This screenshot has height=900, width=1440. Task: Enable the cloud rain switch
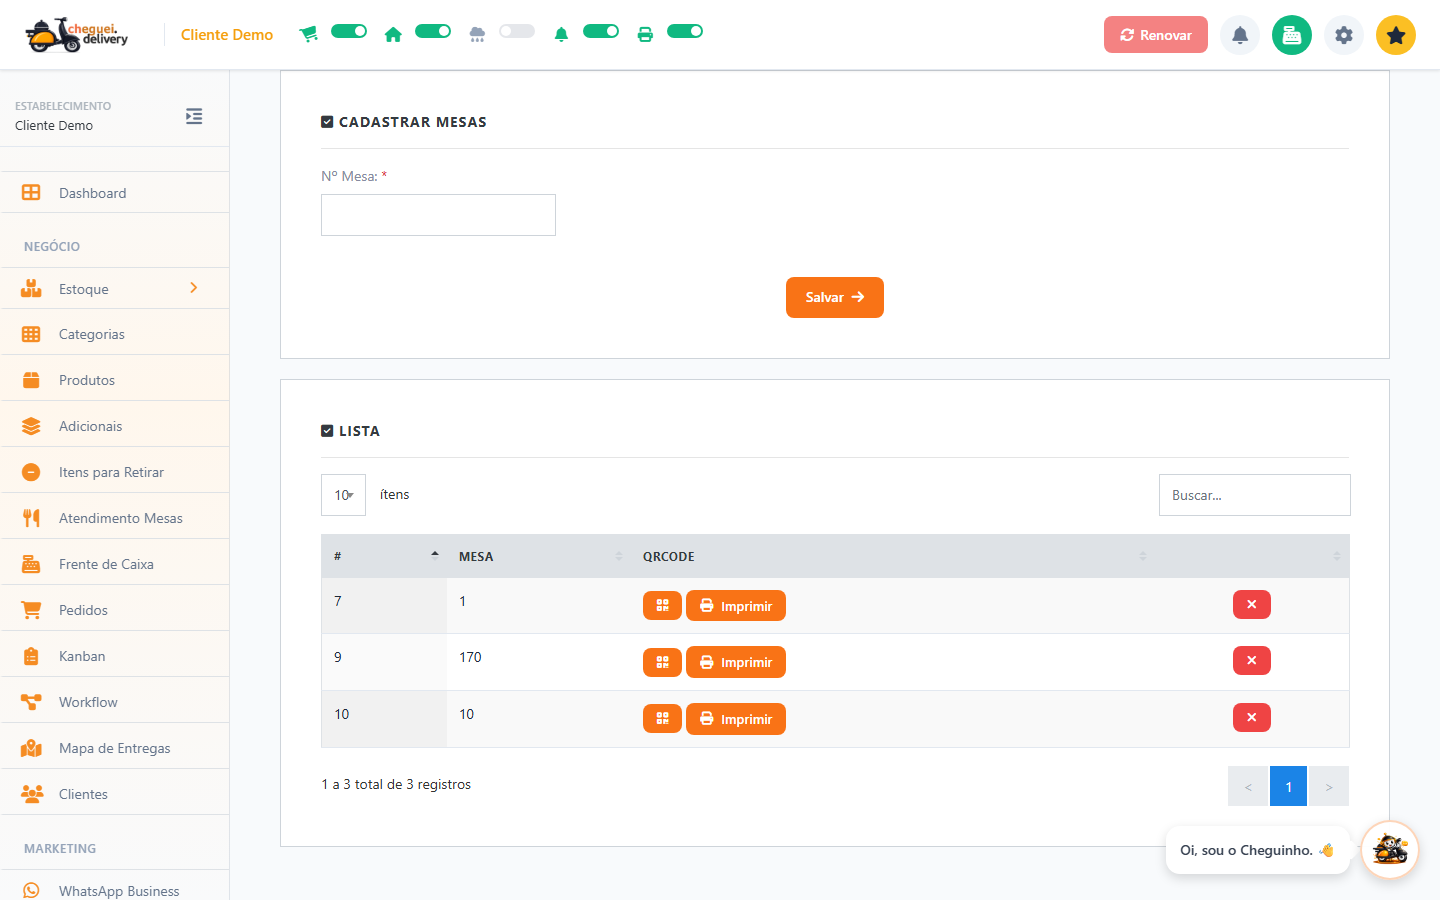coord(517,31)
